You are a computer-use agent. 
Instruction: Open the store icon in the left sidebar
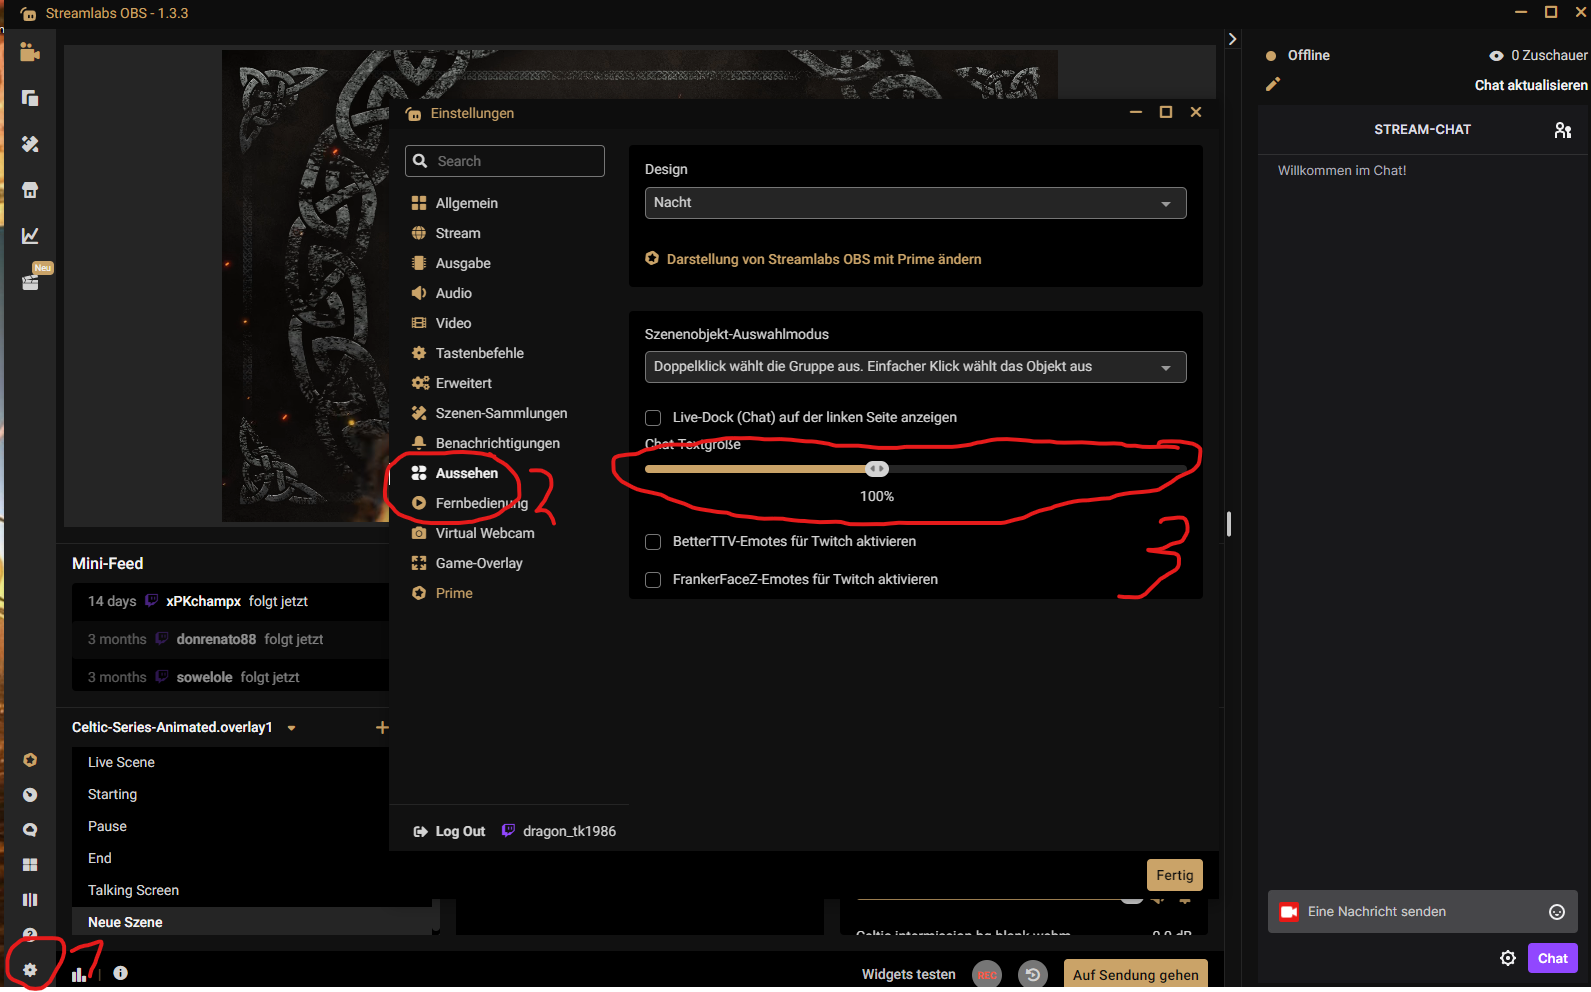(30, 190)
